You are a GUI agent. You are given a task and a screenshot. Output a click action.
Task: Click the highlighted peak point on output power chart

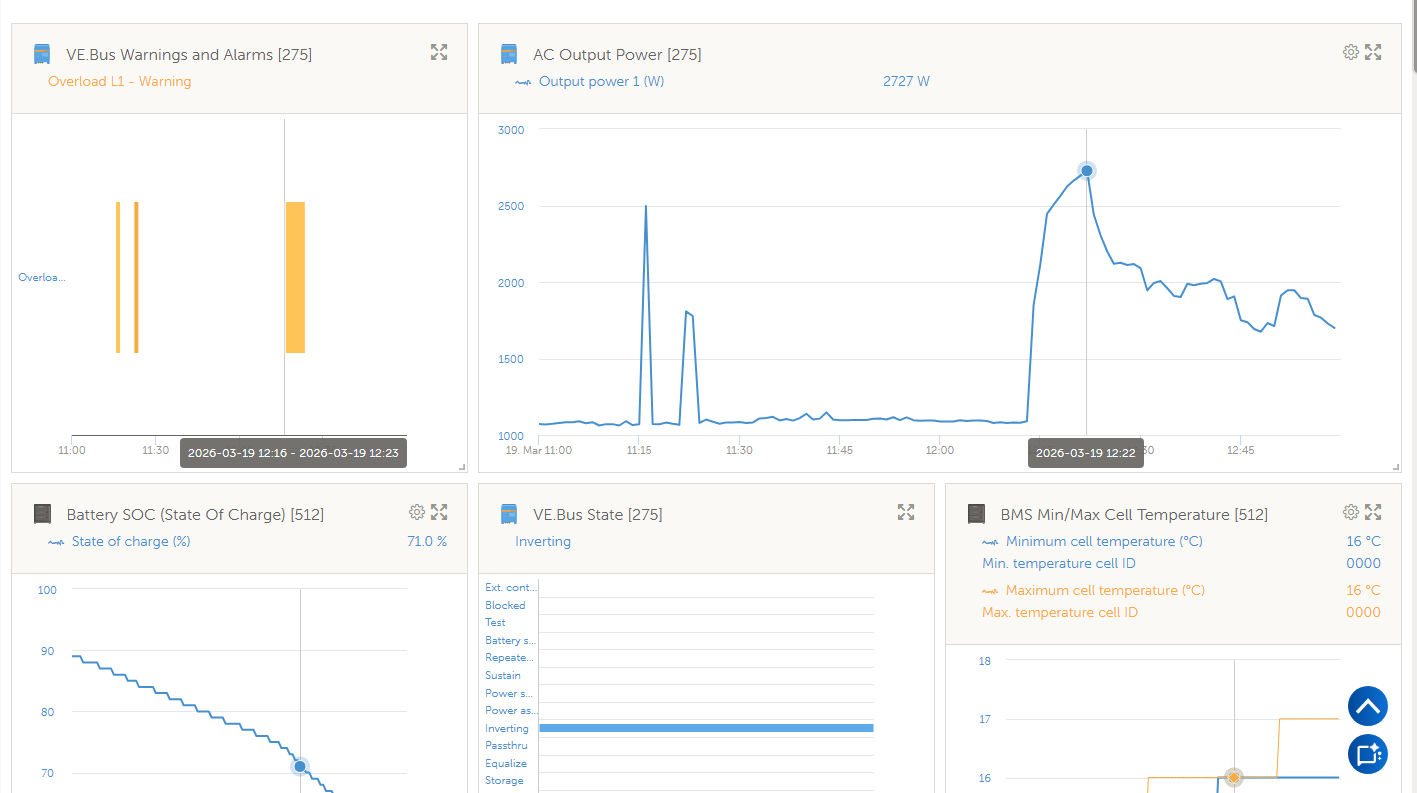click(1087, 171)
